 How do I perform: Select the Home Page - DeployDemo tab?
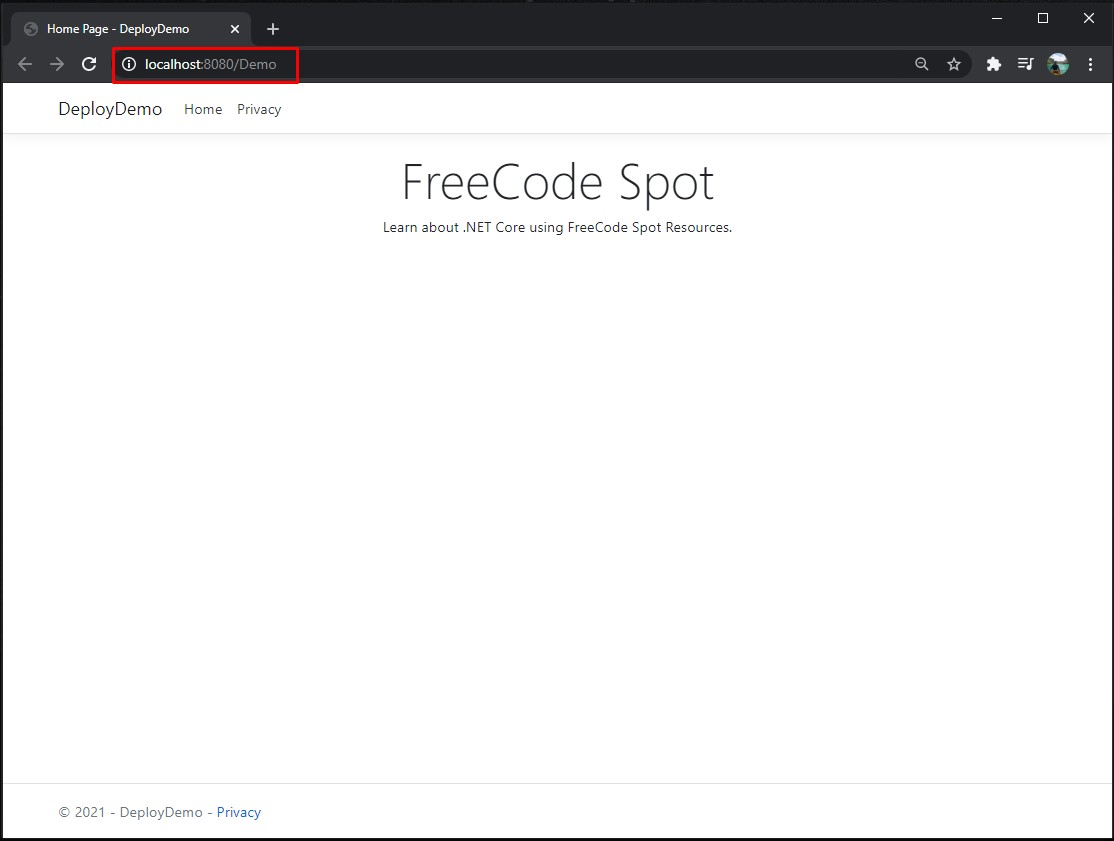[x=118, y=29]
